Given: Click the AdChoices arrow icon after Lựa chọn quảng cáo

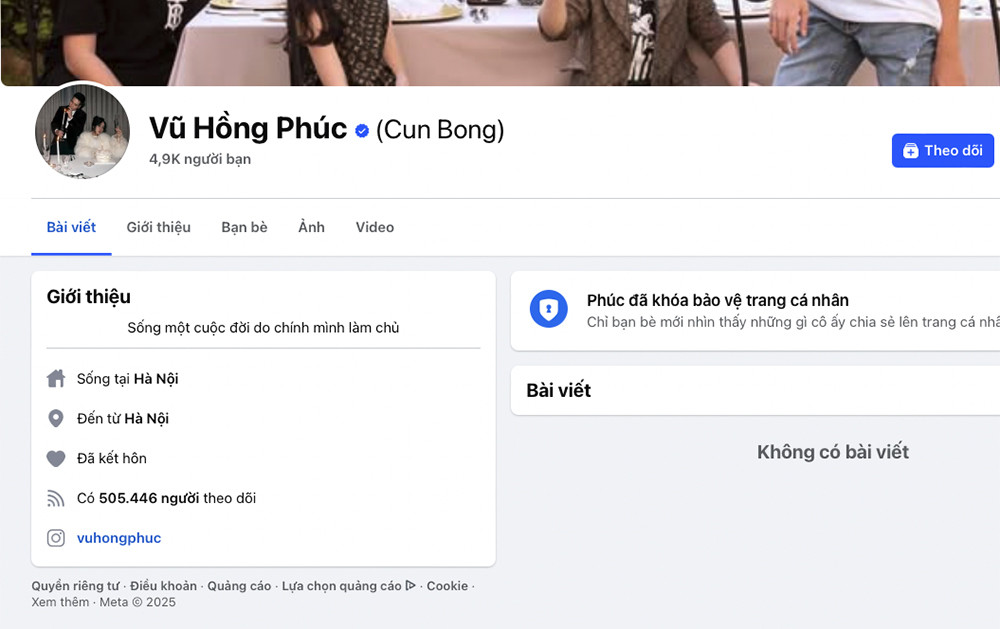Looking at the screenshot, I should pyautogui.click(x=411, y=586).
